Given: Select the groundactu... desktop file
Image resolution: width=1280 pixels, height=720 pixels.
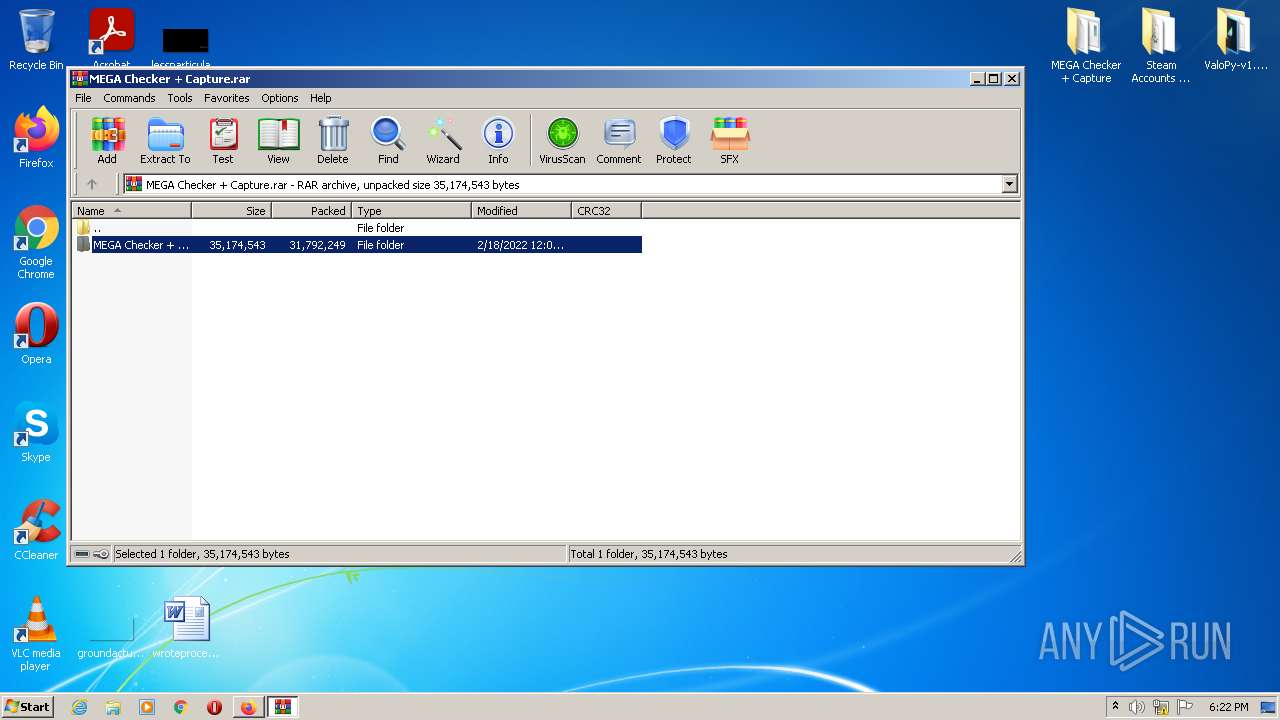Looking at the screenshot, I should (x=112, y=635).
